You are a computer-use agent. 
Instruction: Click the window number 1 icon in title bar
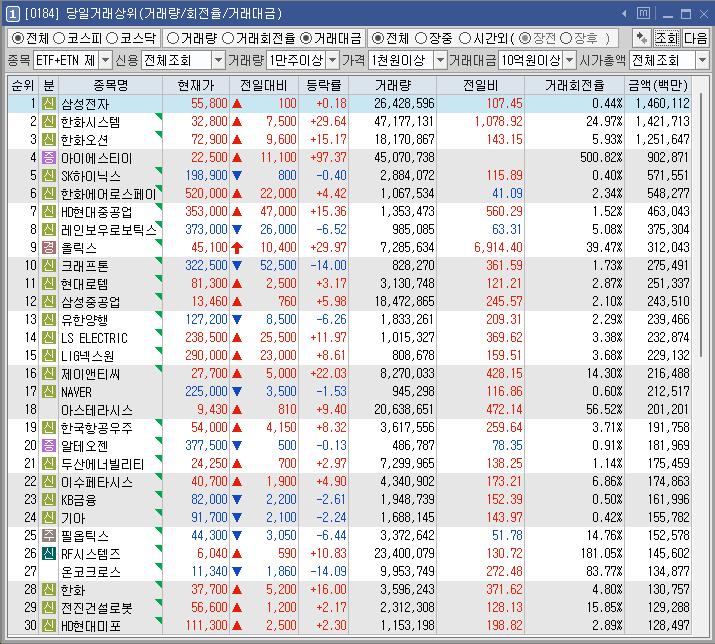point(12,14)
